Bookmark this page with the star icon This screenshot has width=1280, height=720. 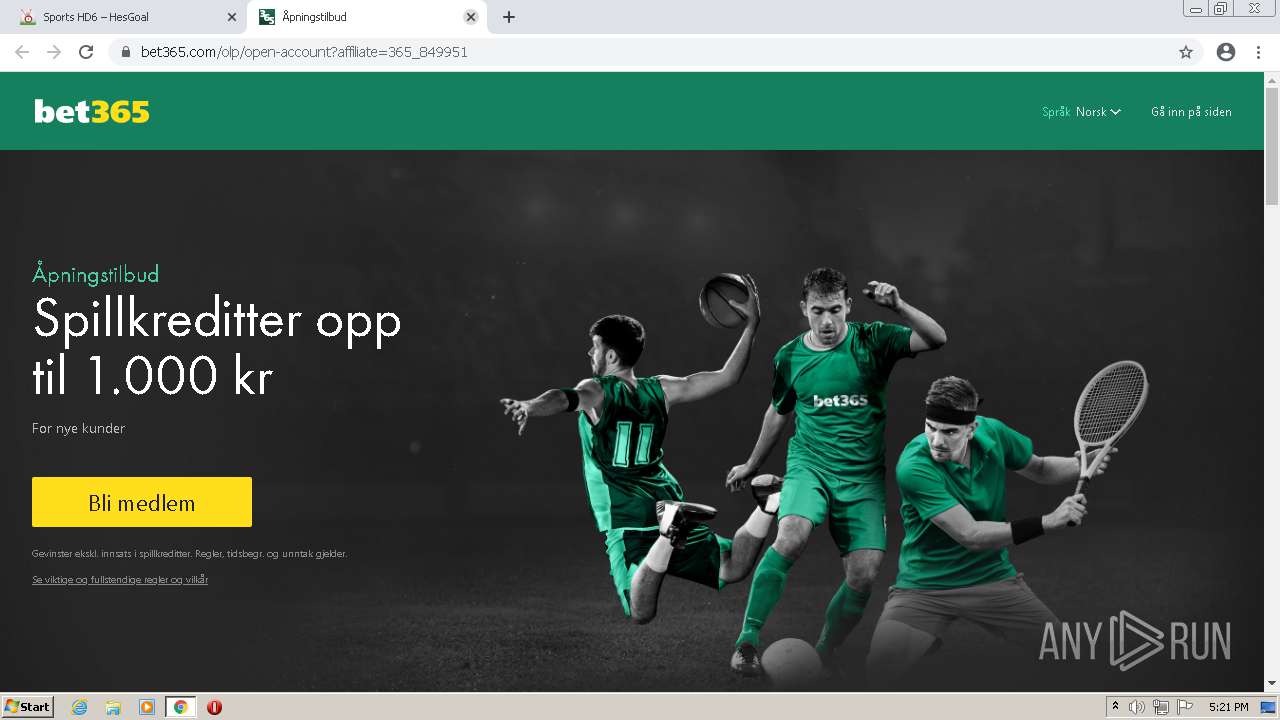pyautogui.click(x=1186, y=52)
